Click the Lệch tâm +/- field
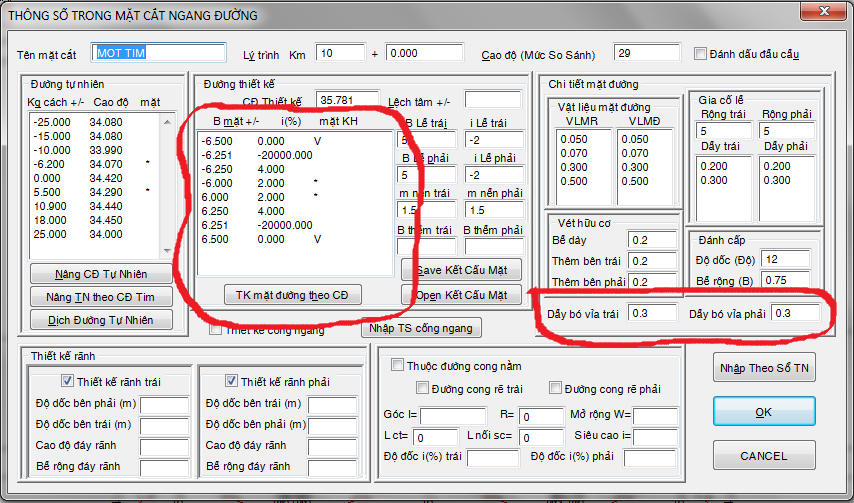Viewport: 854px width, 503px height. tap(493, 100)
